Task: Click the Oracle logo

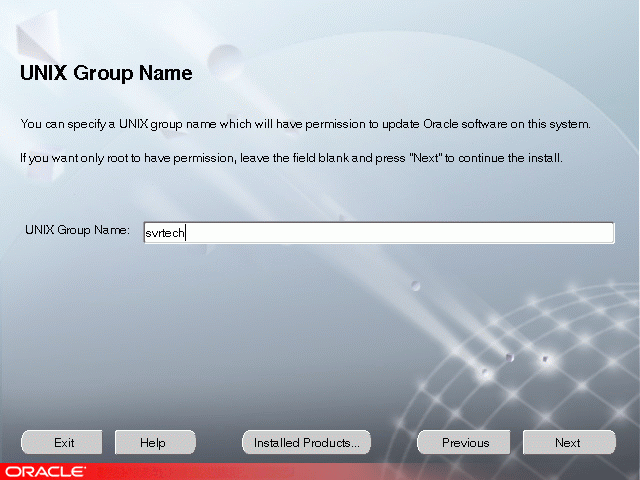Action: click(x=45, y=471)
